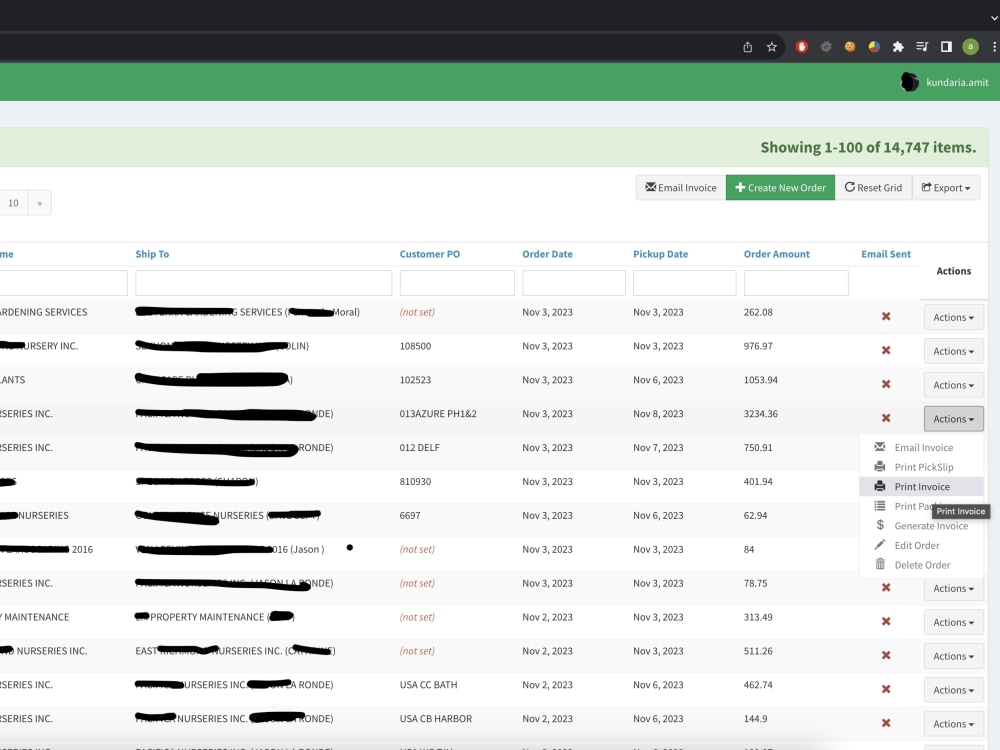The height and width of the screenshot is (750, 1000).
Task: Collapse the open Actions dropdown for 3234.36 order
Action: point(953,419)
